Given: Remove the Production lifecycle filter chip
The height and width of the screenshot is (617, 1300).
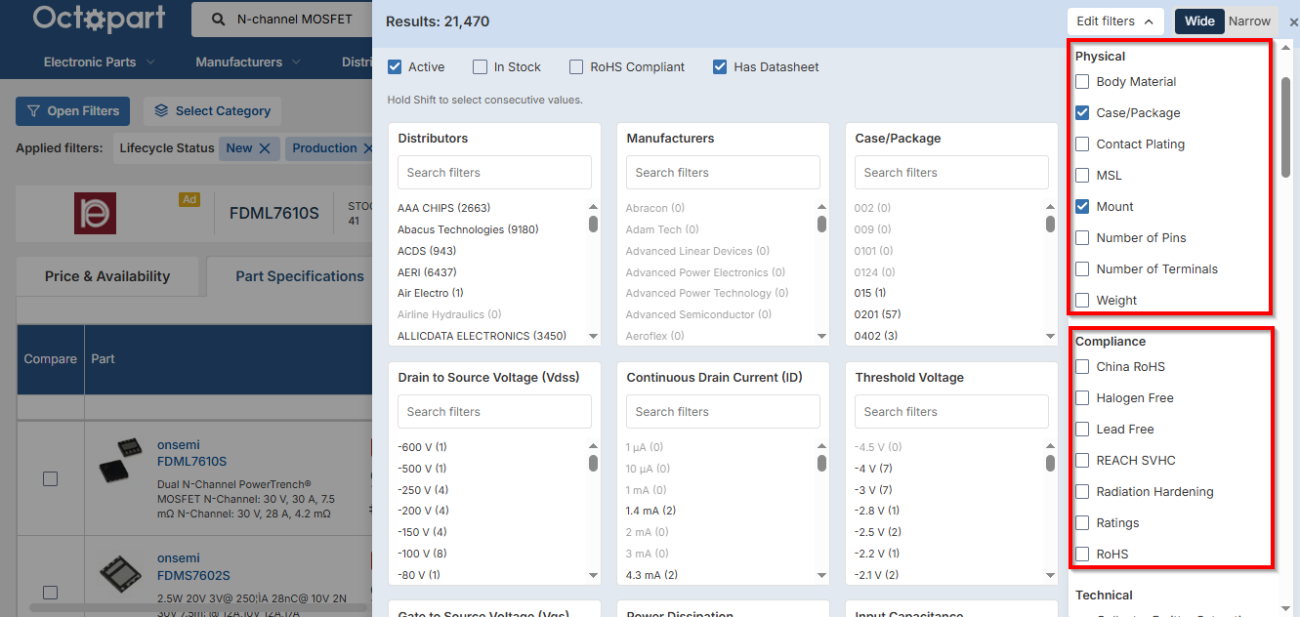Looking at the screenshot, I should pos(368,148).
